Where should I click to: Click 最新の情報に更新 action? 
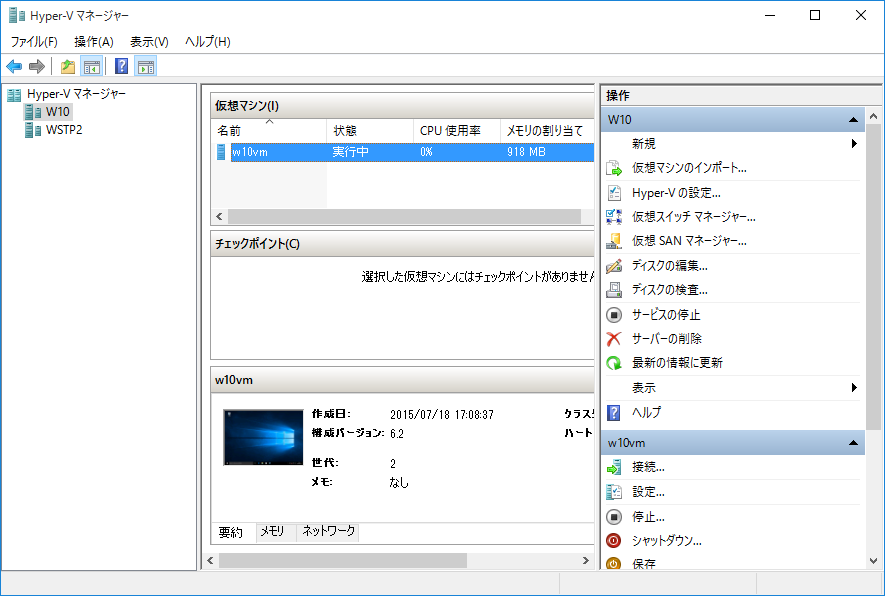coord(677,363)
